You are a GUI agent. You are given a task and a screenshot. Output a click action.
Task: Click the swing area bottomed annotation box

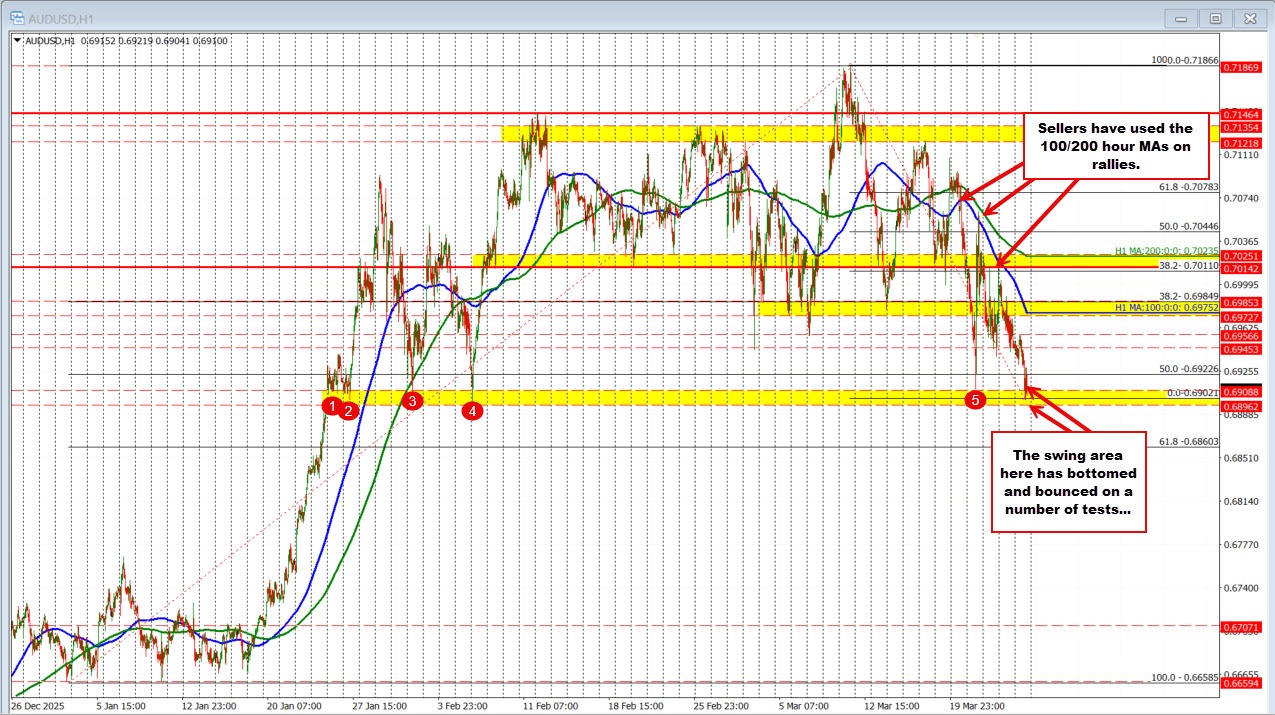pyautogui.click(x=1067, y=483)
